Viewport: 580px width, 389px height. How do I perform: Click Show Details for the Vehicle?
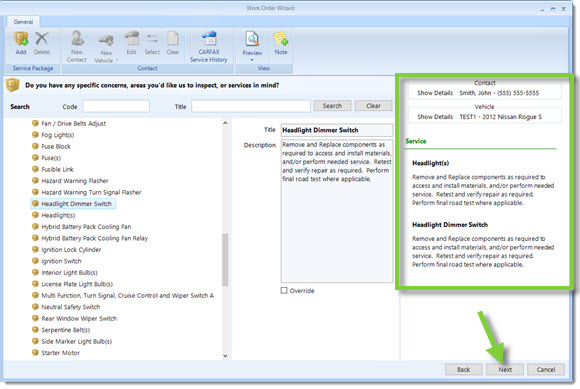435,117
